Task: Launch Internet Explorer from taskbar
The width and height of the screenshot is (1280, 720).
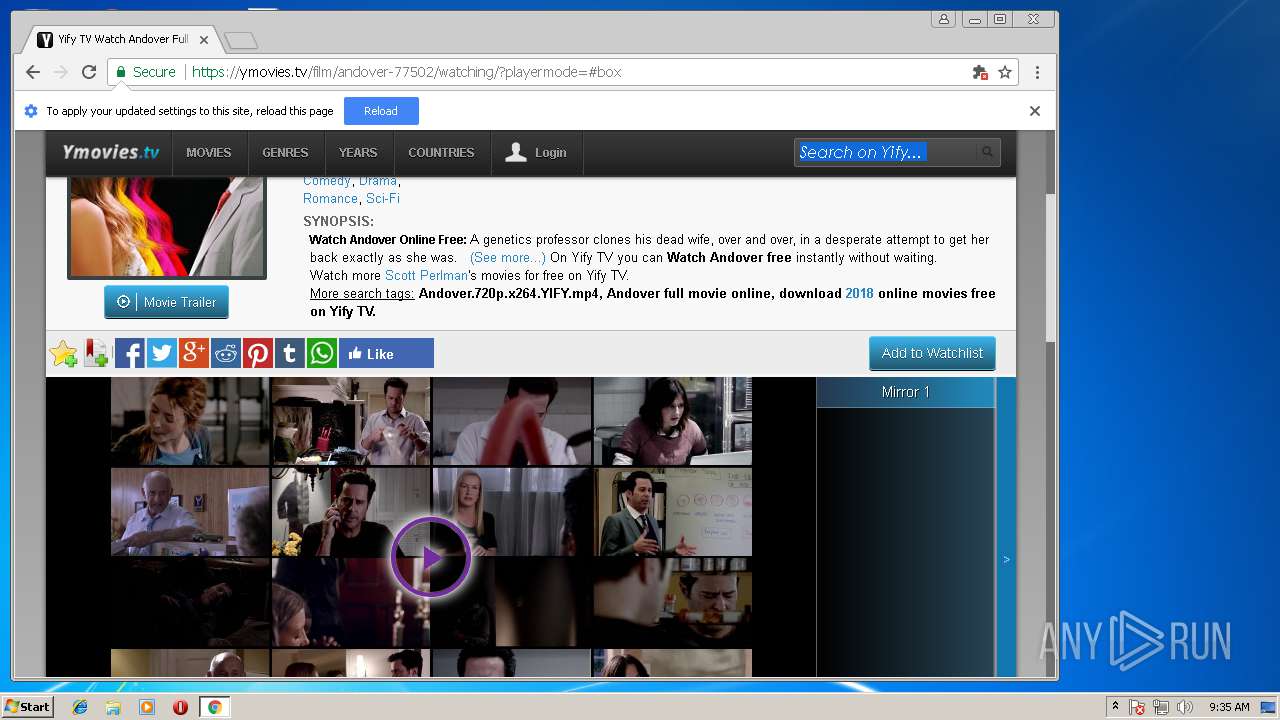Action: (x=80, y=707)
